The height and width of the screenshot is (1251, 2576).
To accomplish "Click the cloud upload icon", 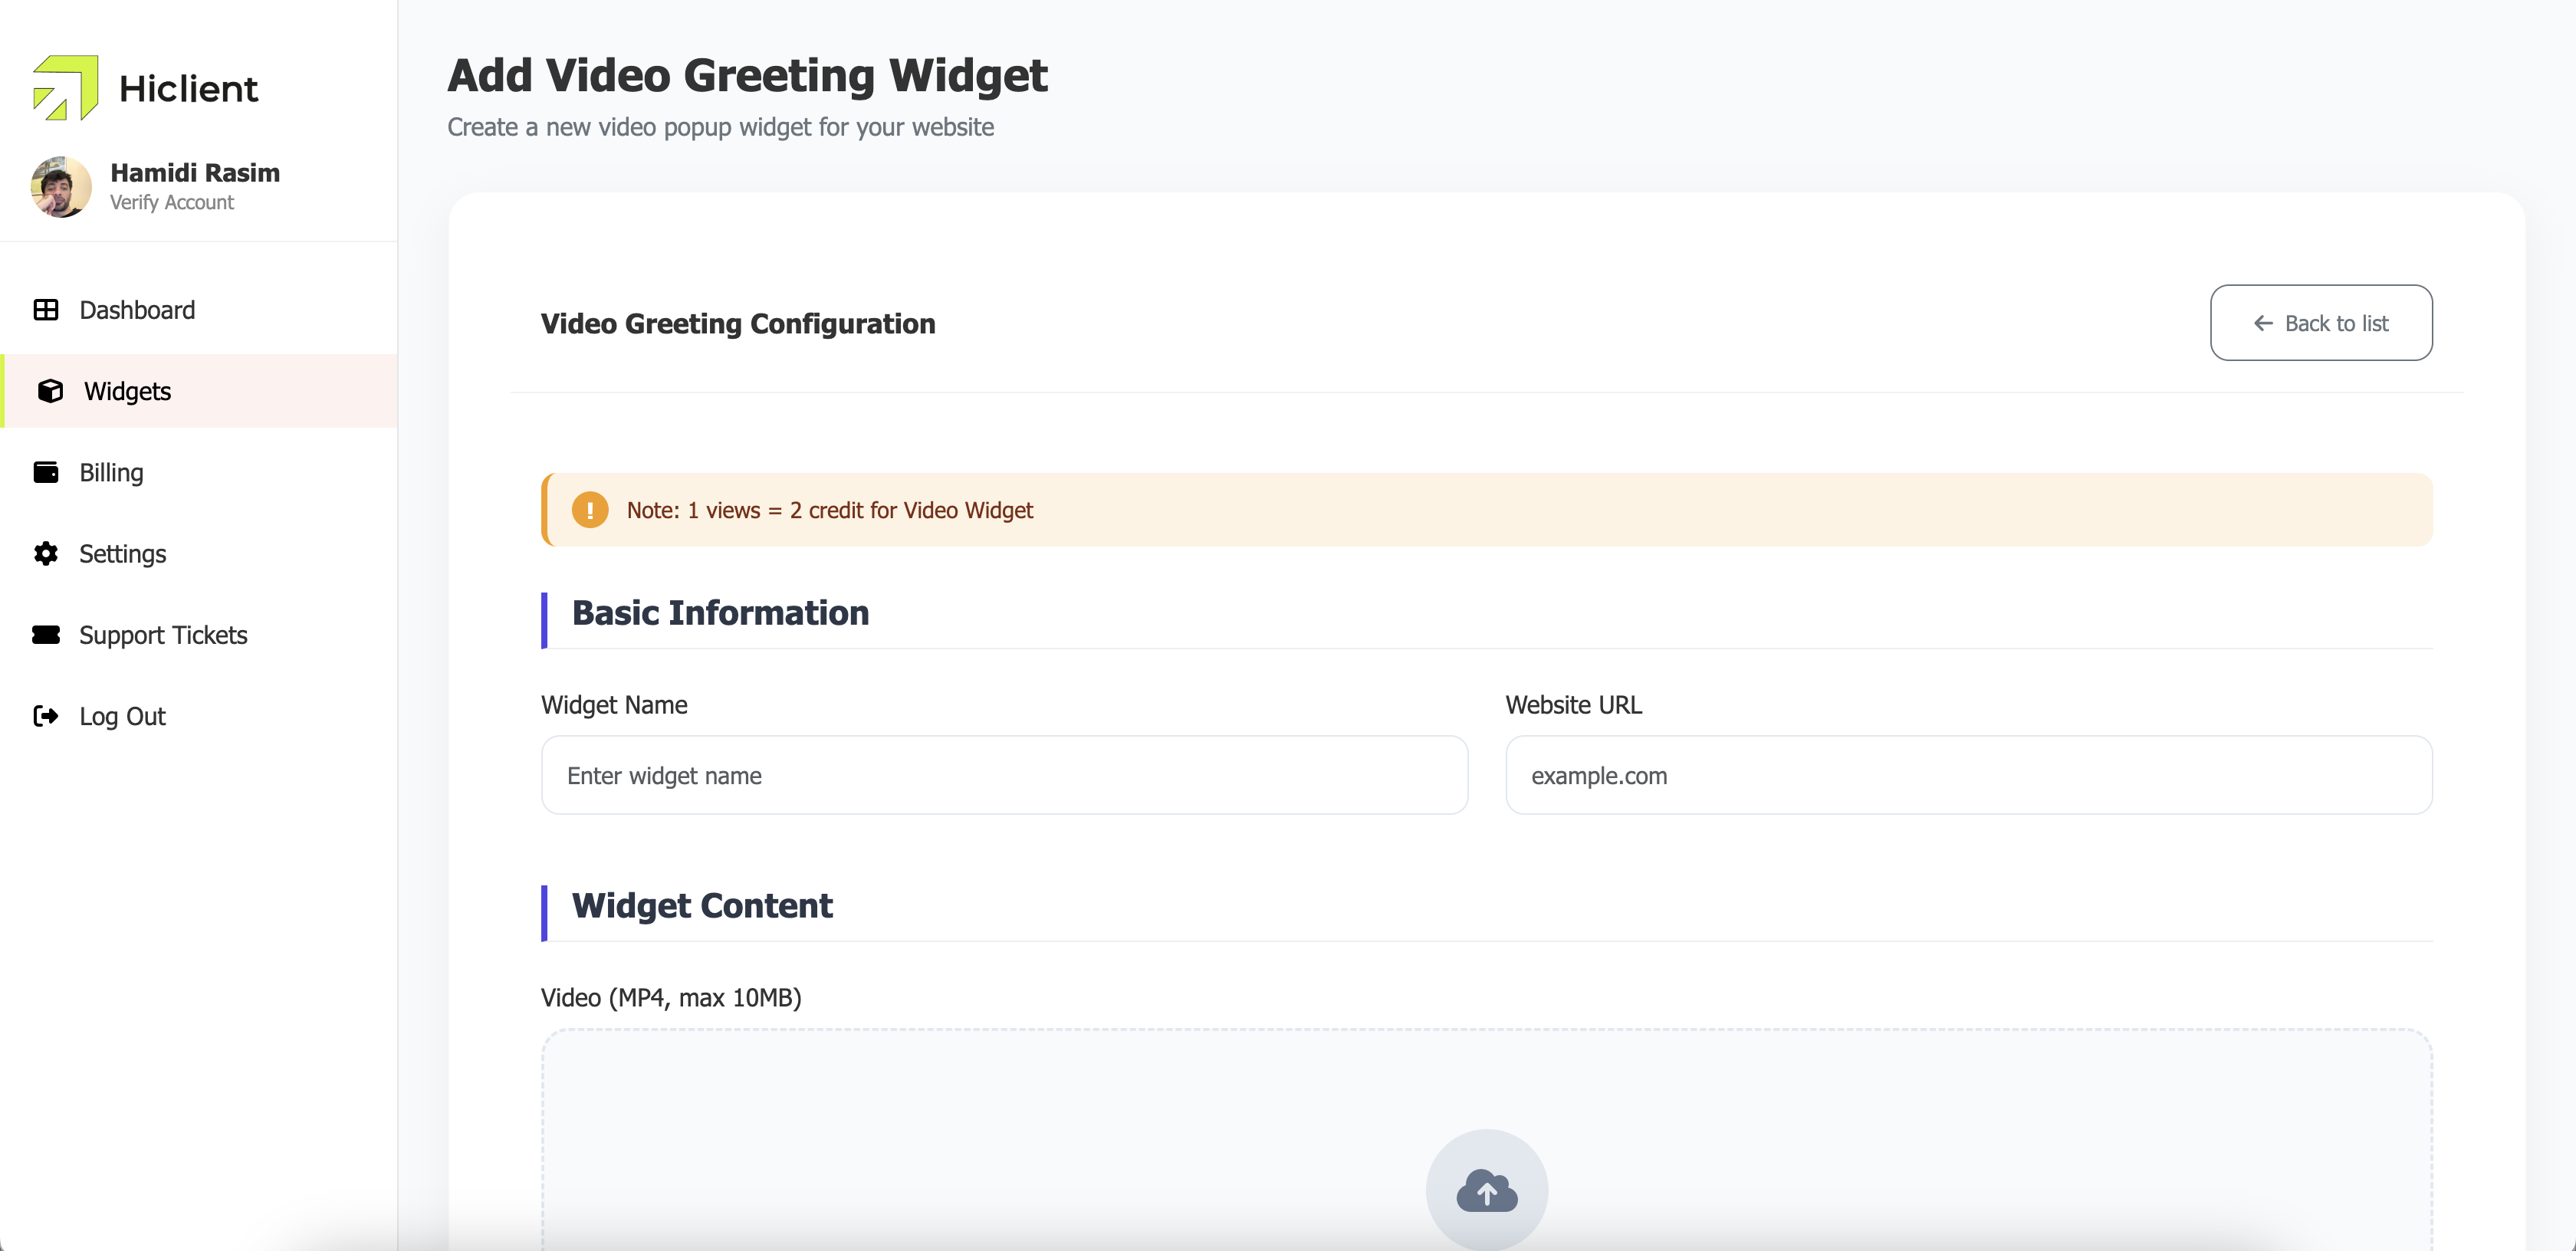I will pyautogui.click(x=1487, y=1190).
